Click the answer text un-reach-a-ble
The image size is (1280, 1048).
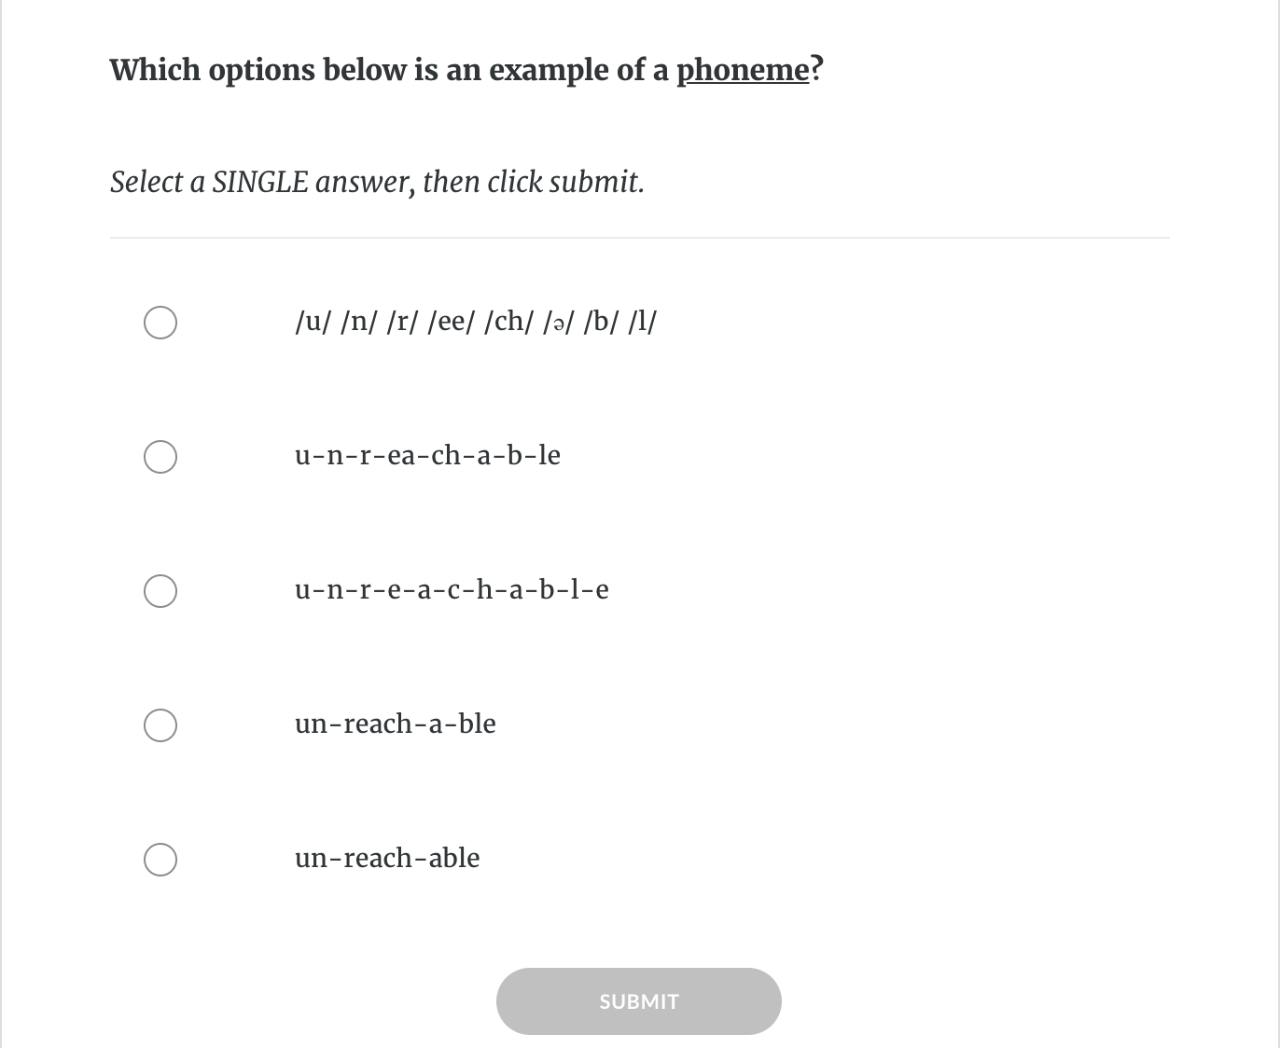click(x=395, y=724)
